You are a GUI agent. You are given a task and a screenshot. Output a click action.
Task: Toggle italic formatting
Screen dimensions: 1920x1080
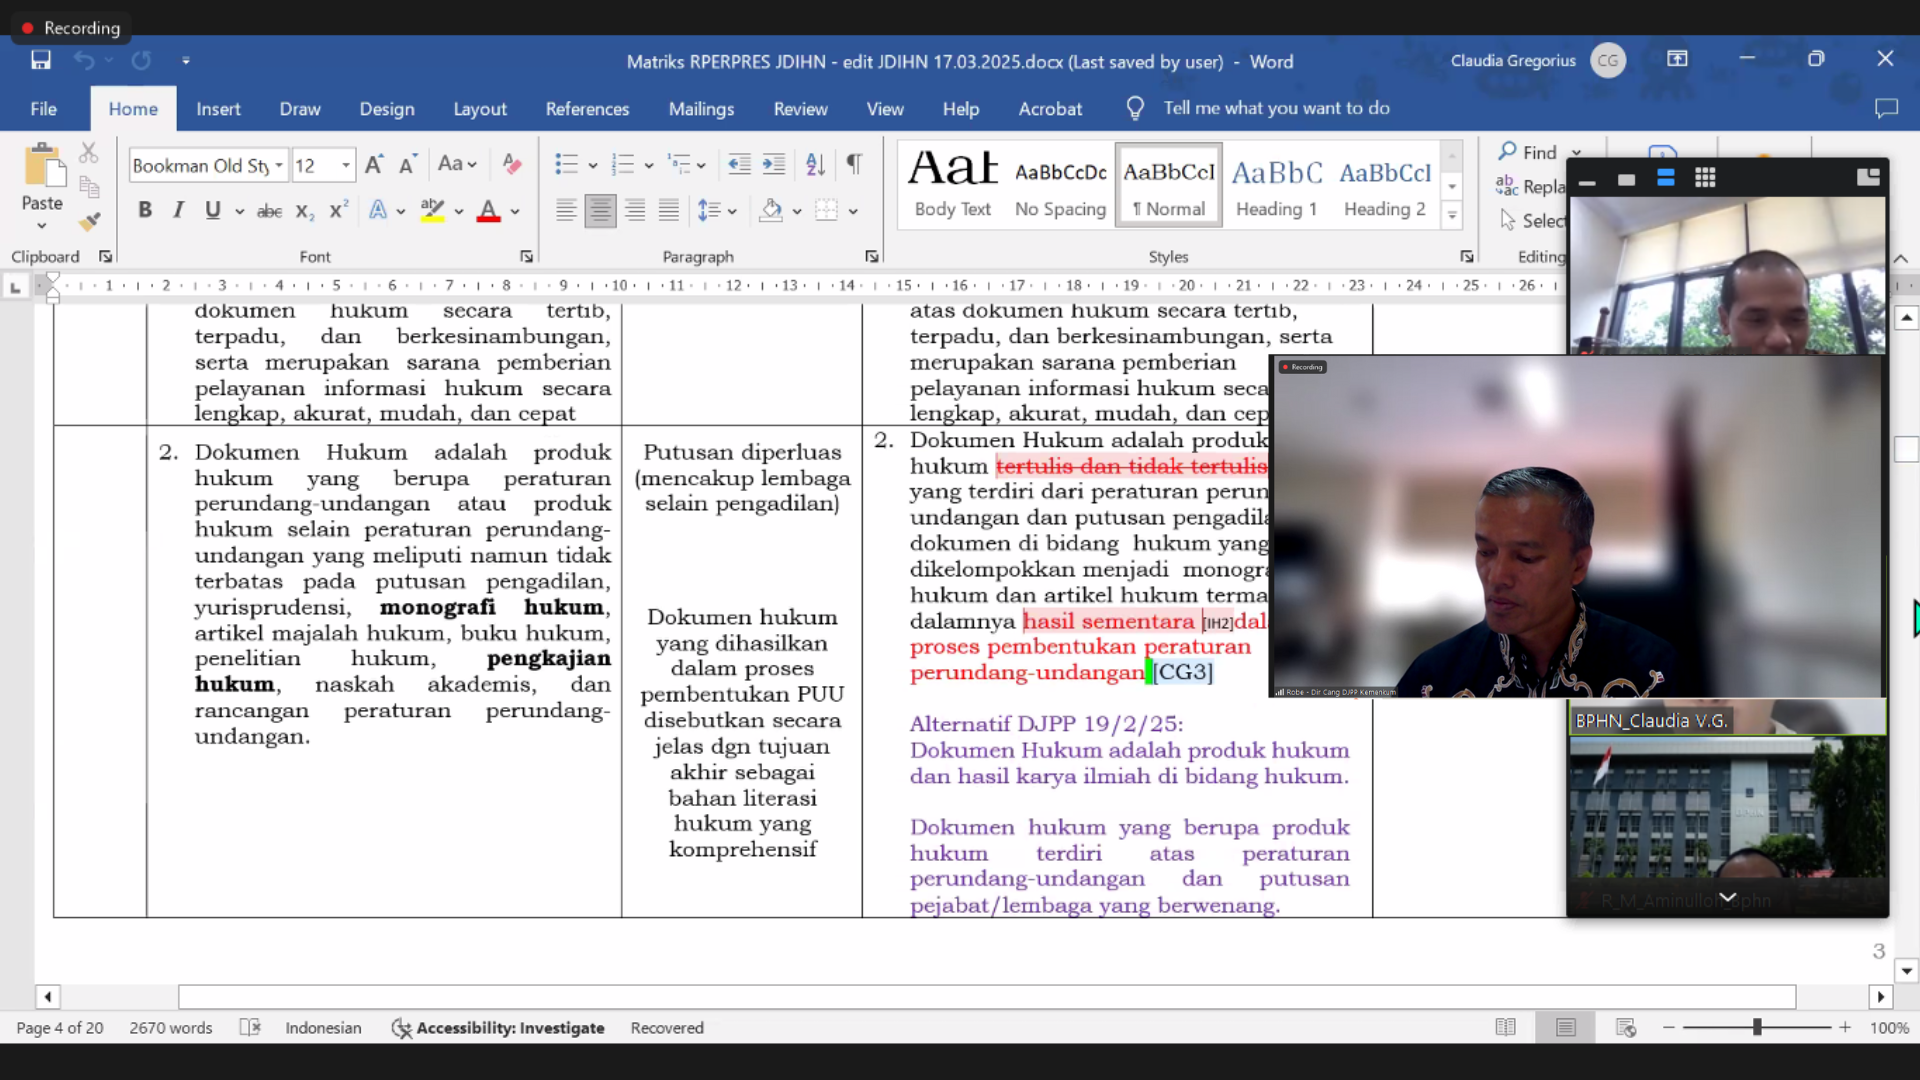178,210
